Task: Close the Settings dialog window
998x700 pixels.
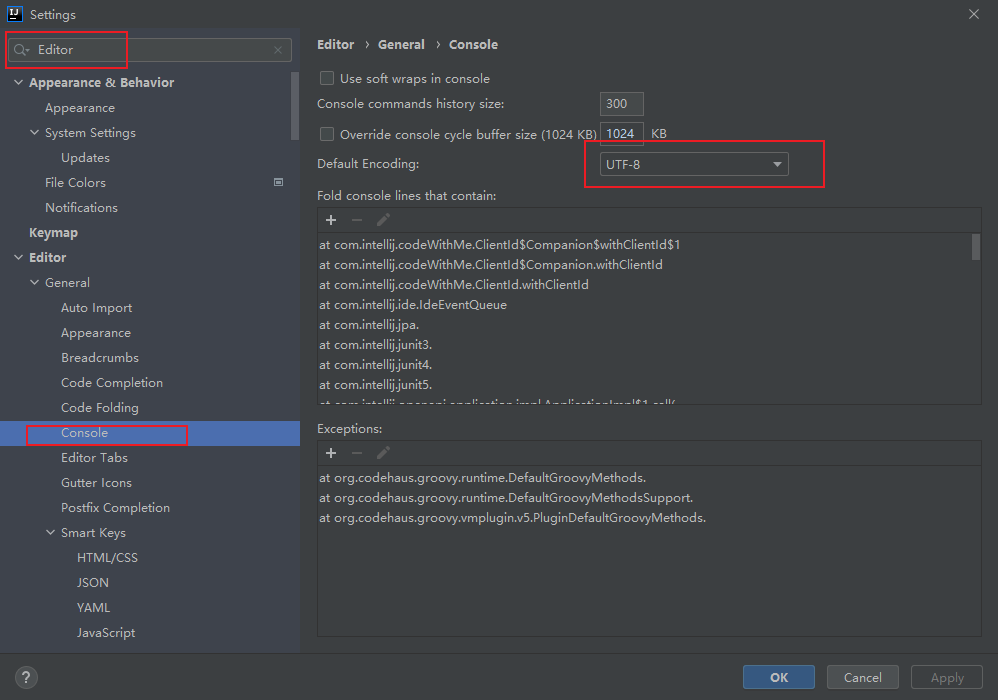Action: [x=974, y=14]
